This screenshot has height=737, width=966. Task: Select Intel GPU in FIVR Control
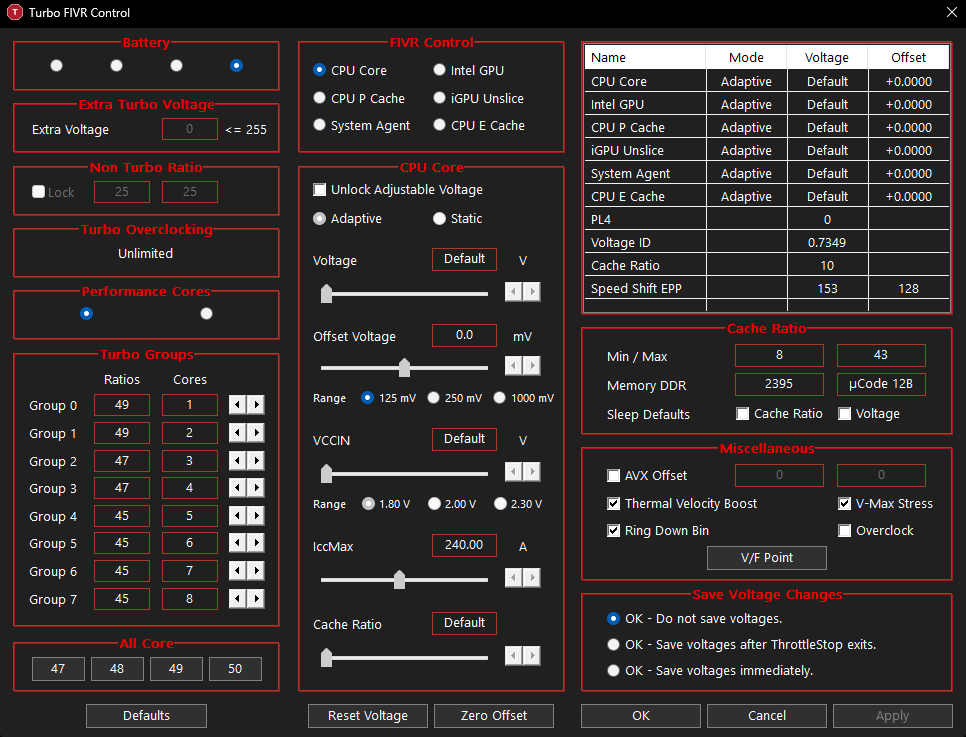click(439, 70)
